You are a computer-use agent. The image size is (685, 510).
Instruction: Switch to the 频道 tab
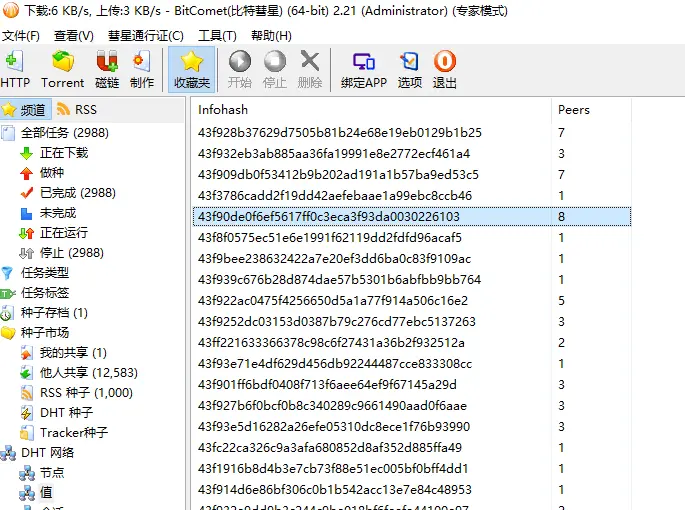pyautogui.click(x=25, y=109)
